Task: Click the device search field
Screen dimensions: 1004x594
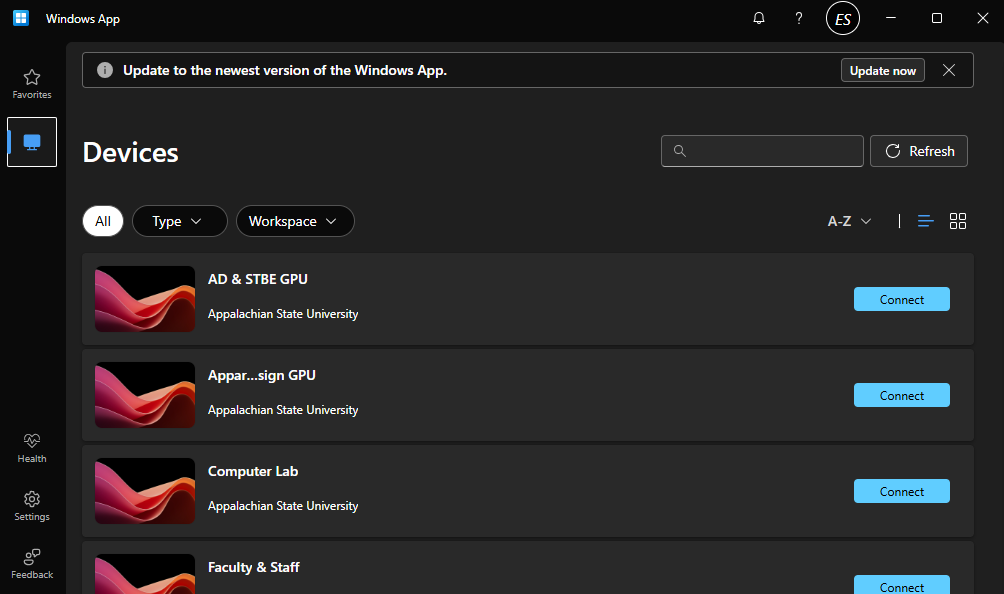Action: (x=762, y=151)
